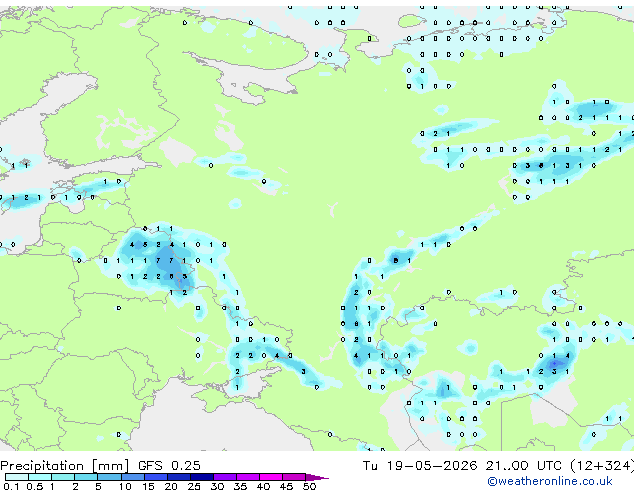Click the legend label '10'
Viewport: 634px width, 490px height.
tap(125, 486)
